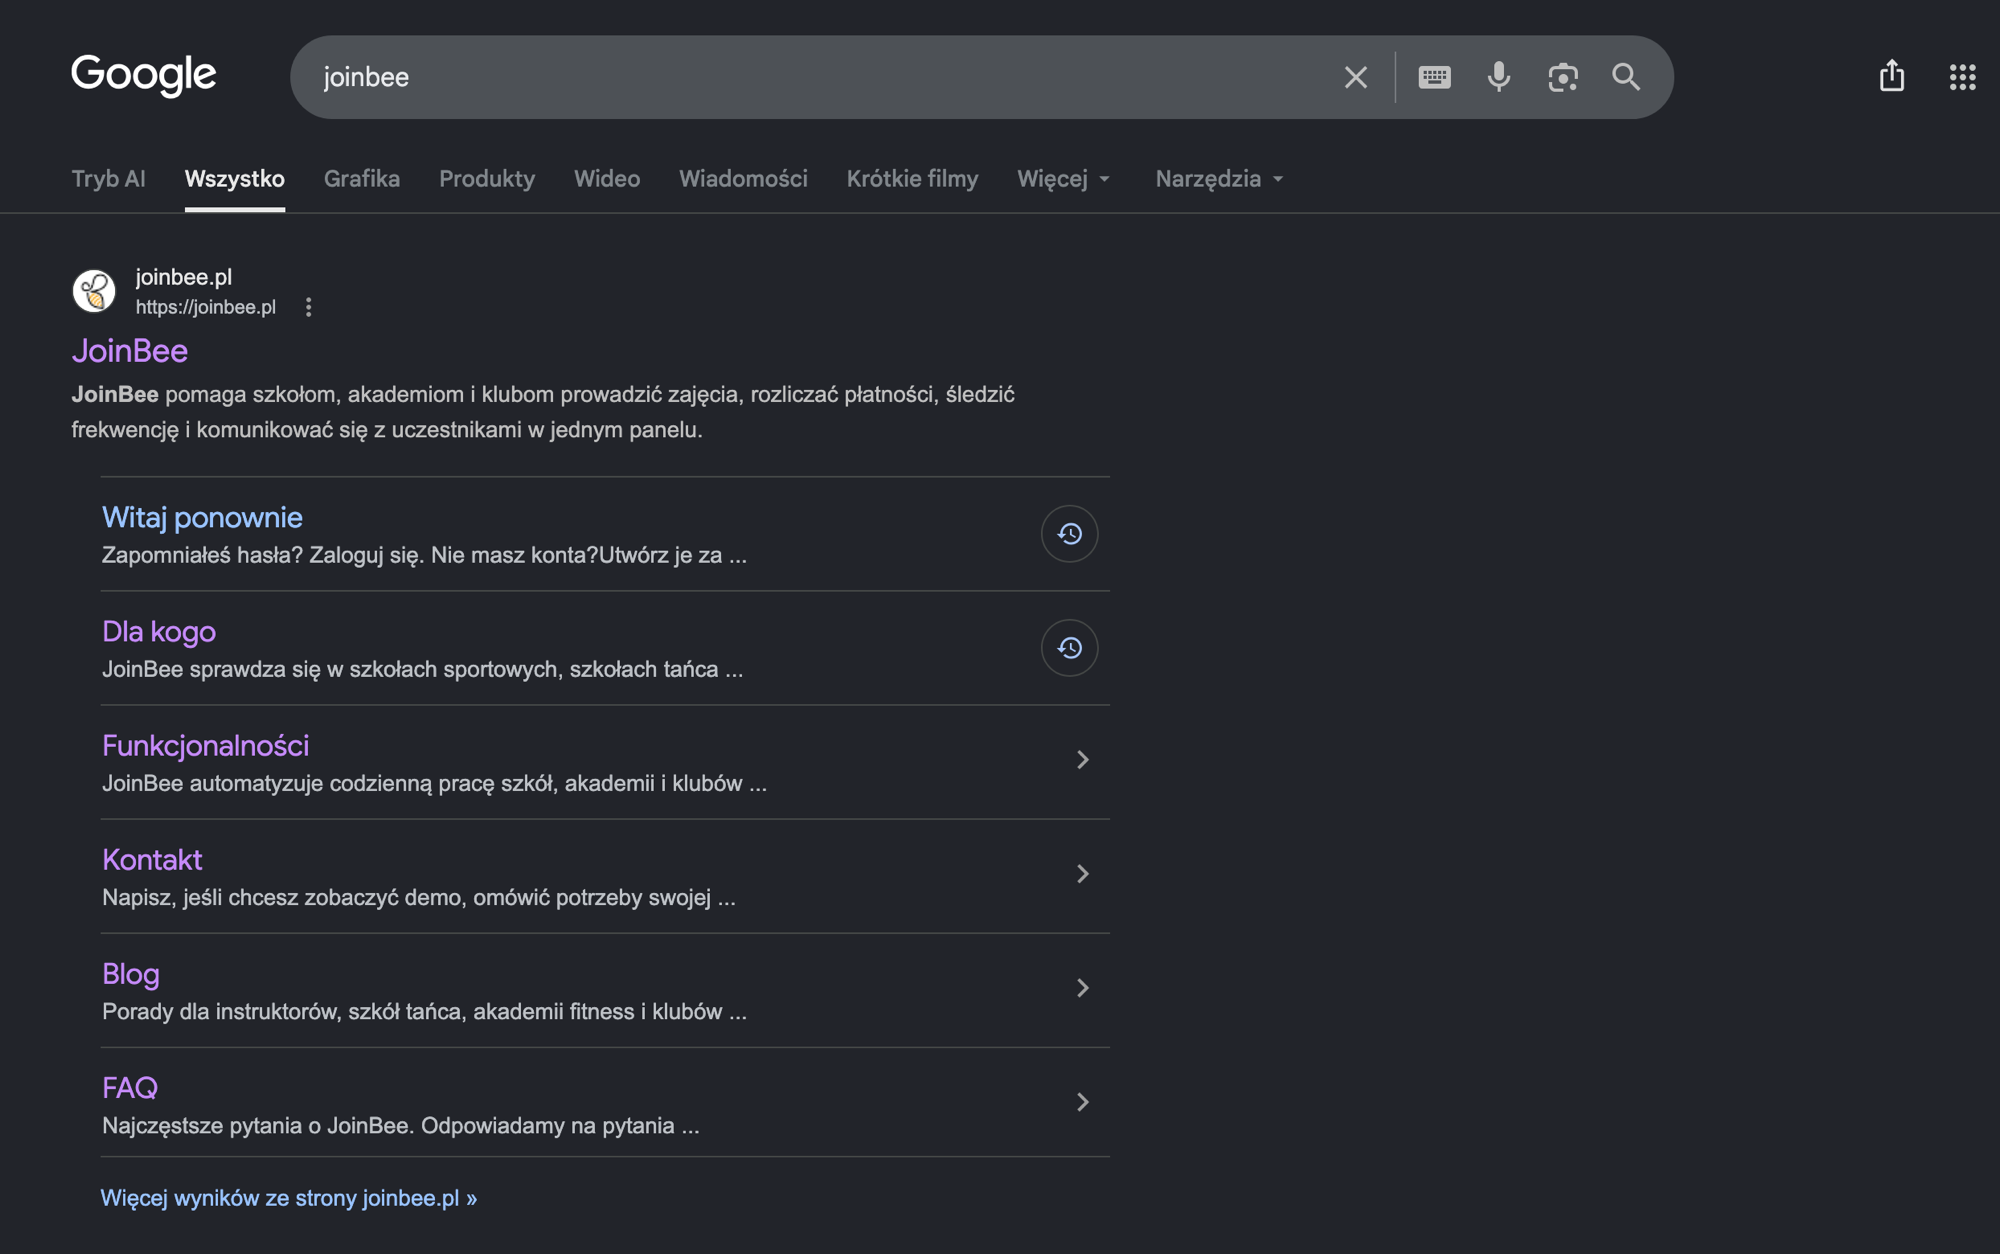Switch to the Krótkie filmy tab
The image size is (2000, 1254).
912,179
